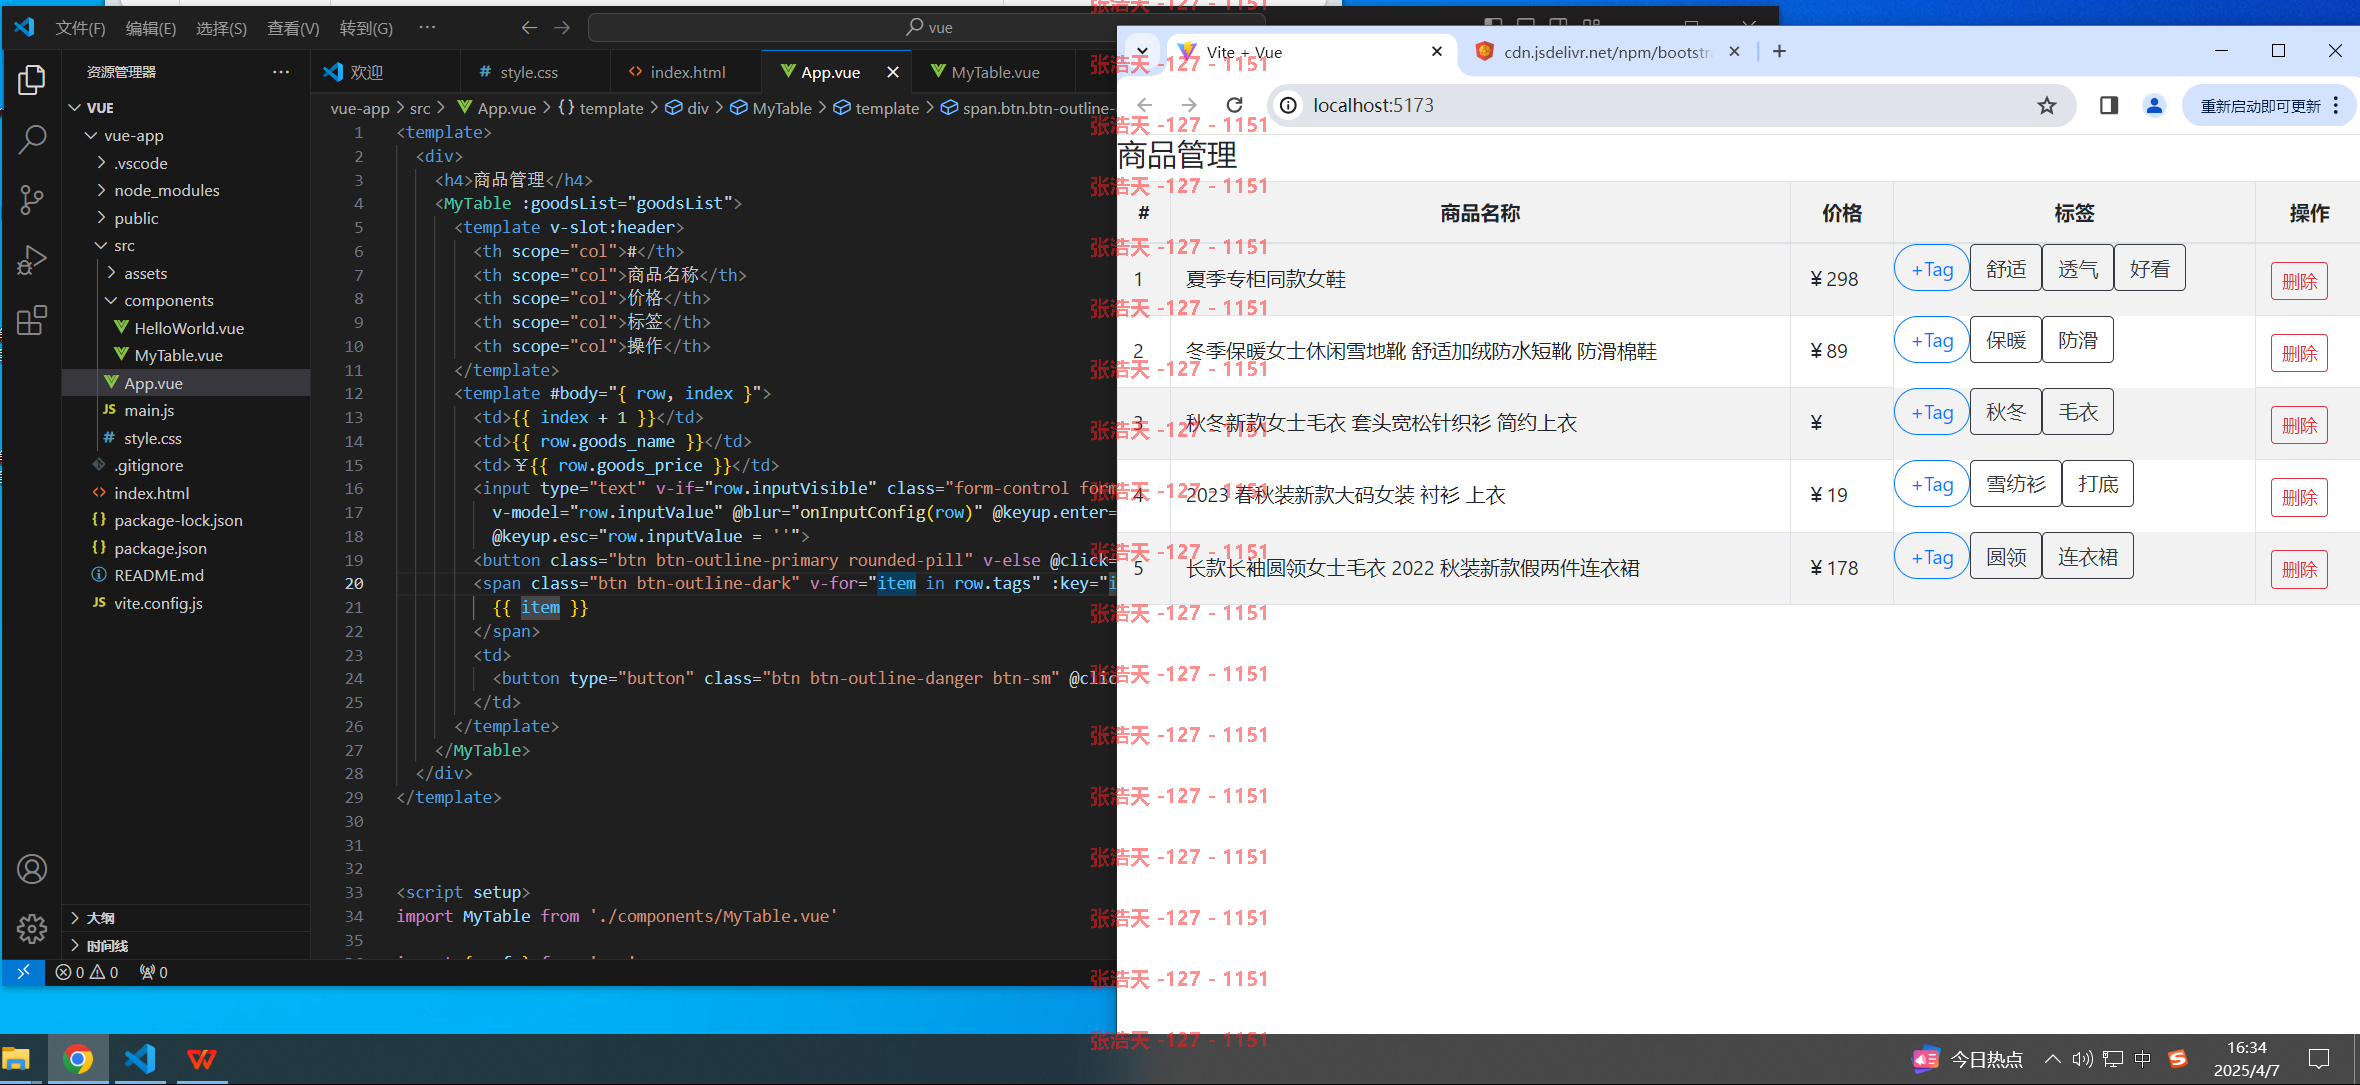Image resolution: width=2360 pixels, height=1085 pixels.
Task: Click 删除 for row 3 秋冬新款女士毛衣
Action: (x=2299, y=426)
